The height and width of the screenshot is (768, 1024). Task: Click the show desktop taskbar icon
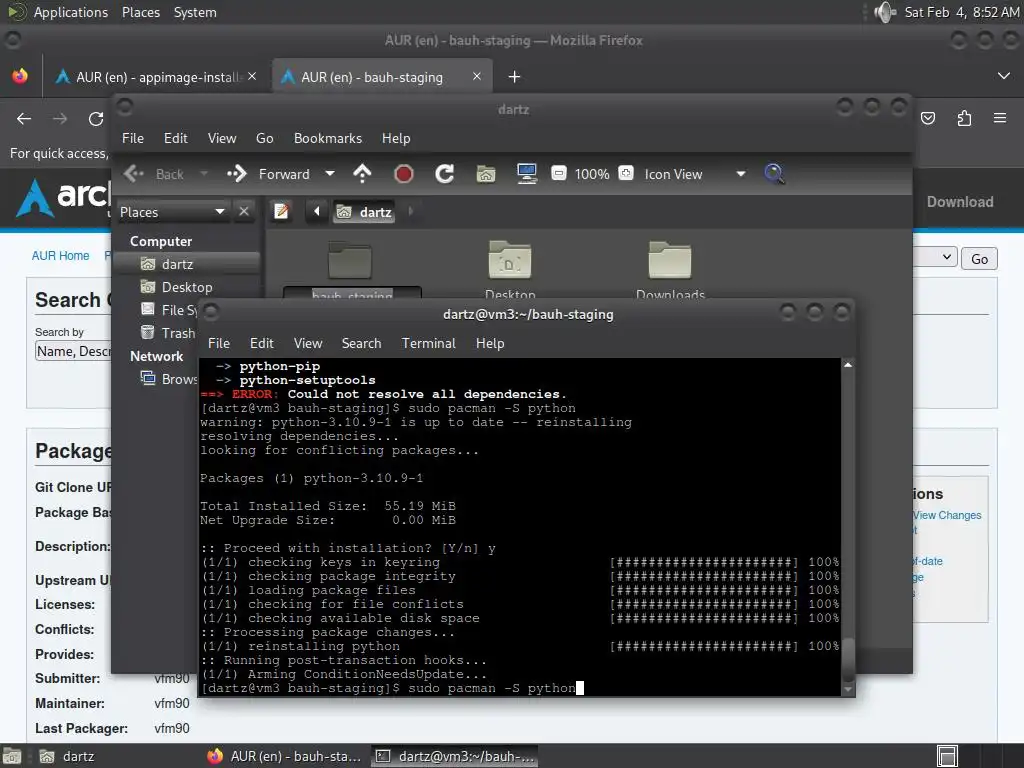tap(12, 757)
